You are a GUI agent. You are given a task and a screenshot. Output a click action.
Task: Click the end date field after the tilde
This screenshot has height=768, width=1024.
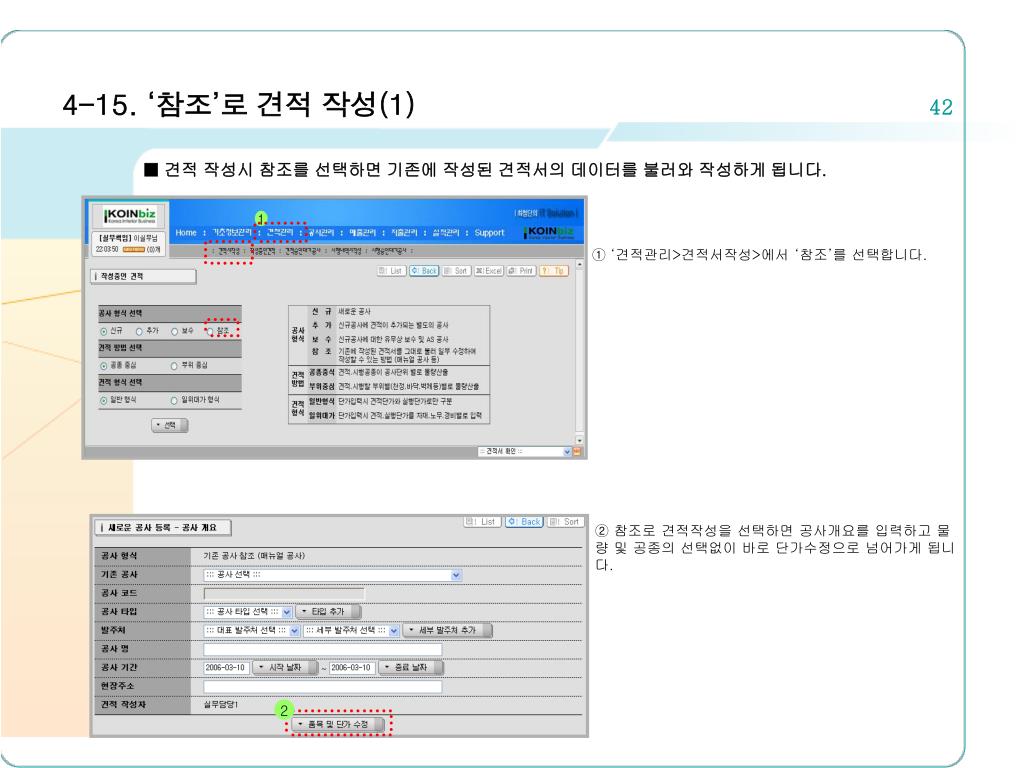point(352,668)
